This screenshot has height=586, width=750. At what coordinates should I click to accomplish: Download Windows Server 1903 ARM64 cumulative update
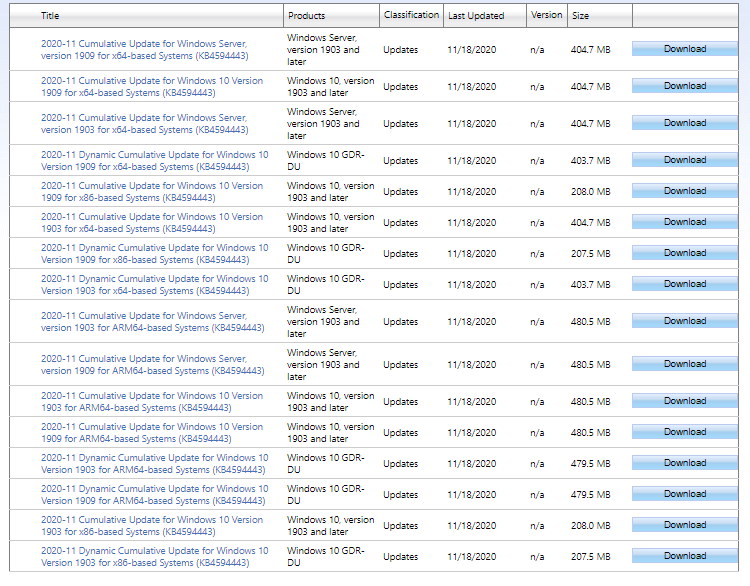click(685, 321)
